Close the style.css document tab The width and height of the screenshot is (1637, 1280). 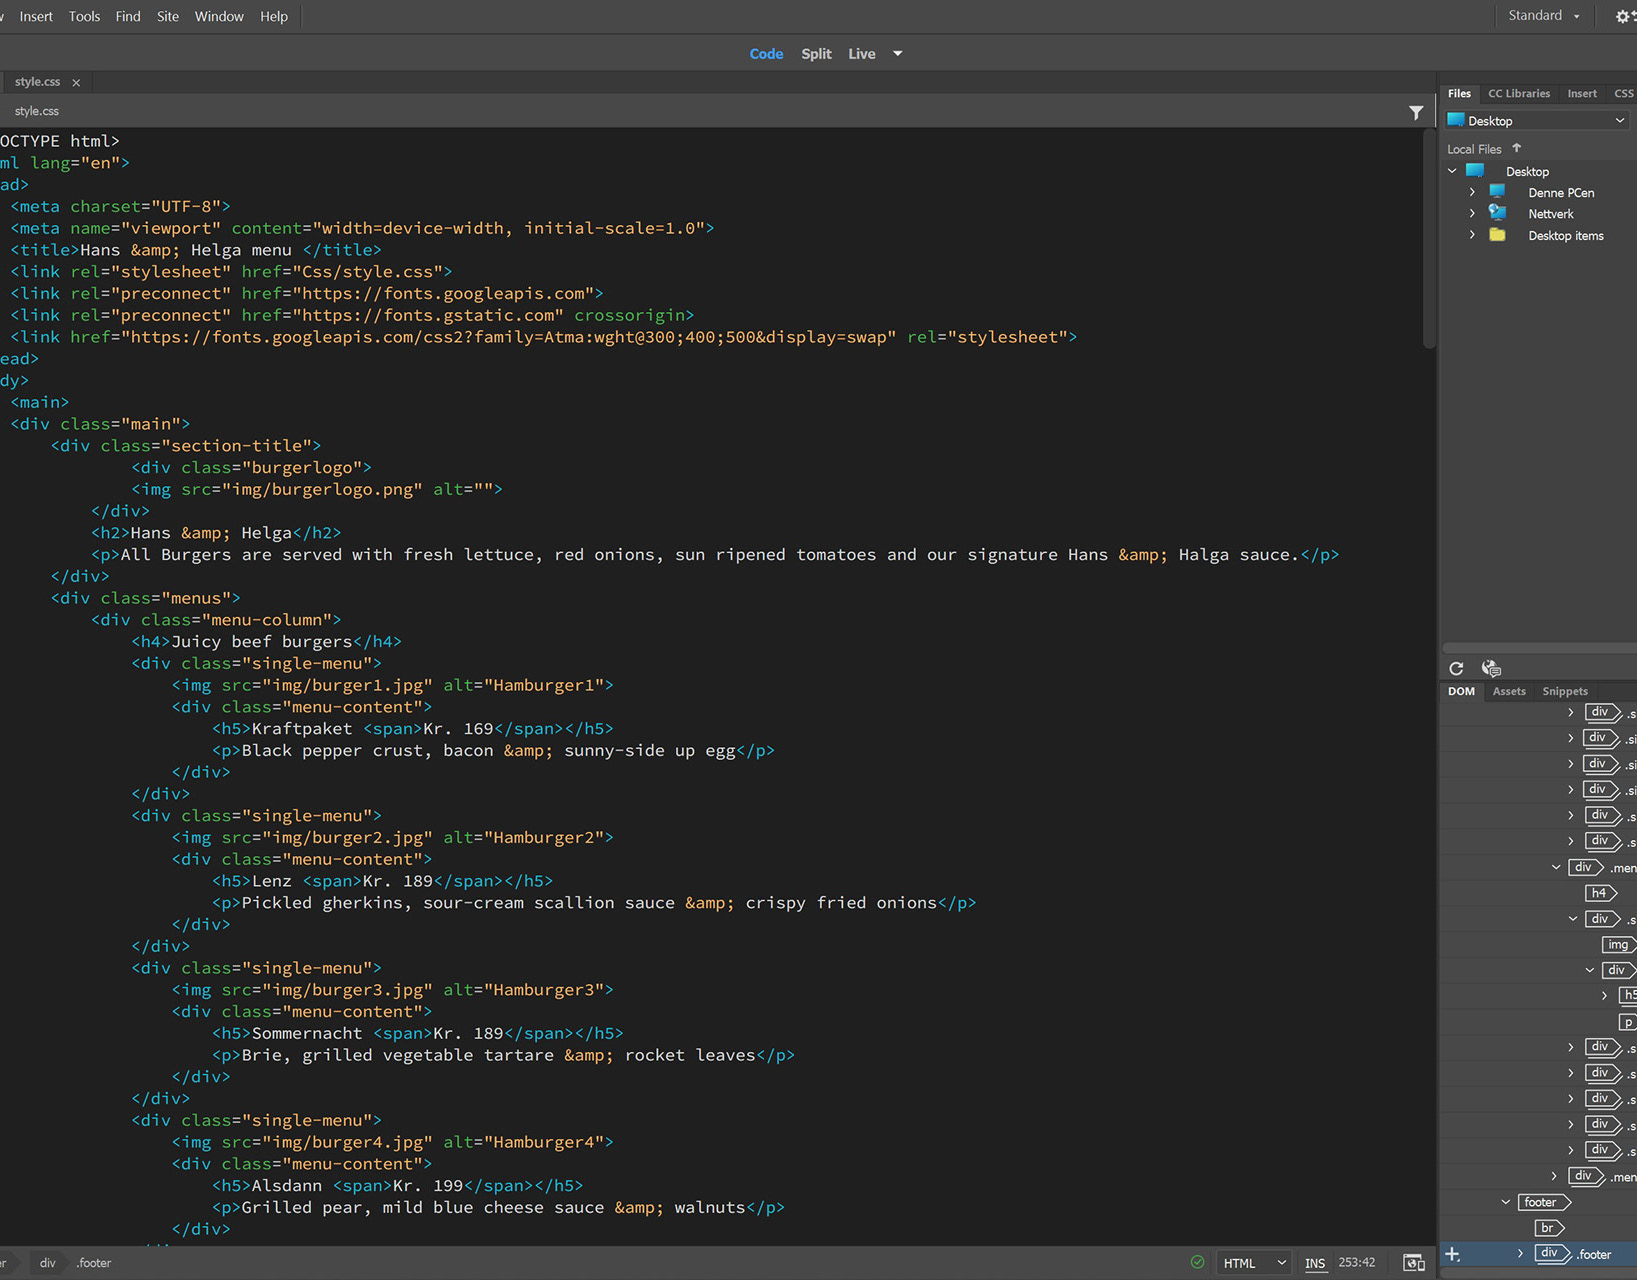point(76,83)
